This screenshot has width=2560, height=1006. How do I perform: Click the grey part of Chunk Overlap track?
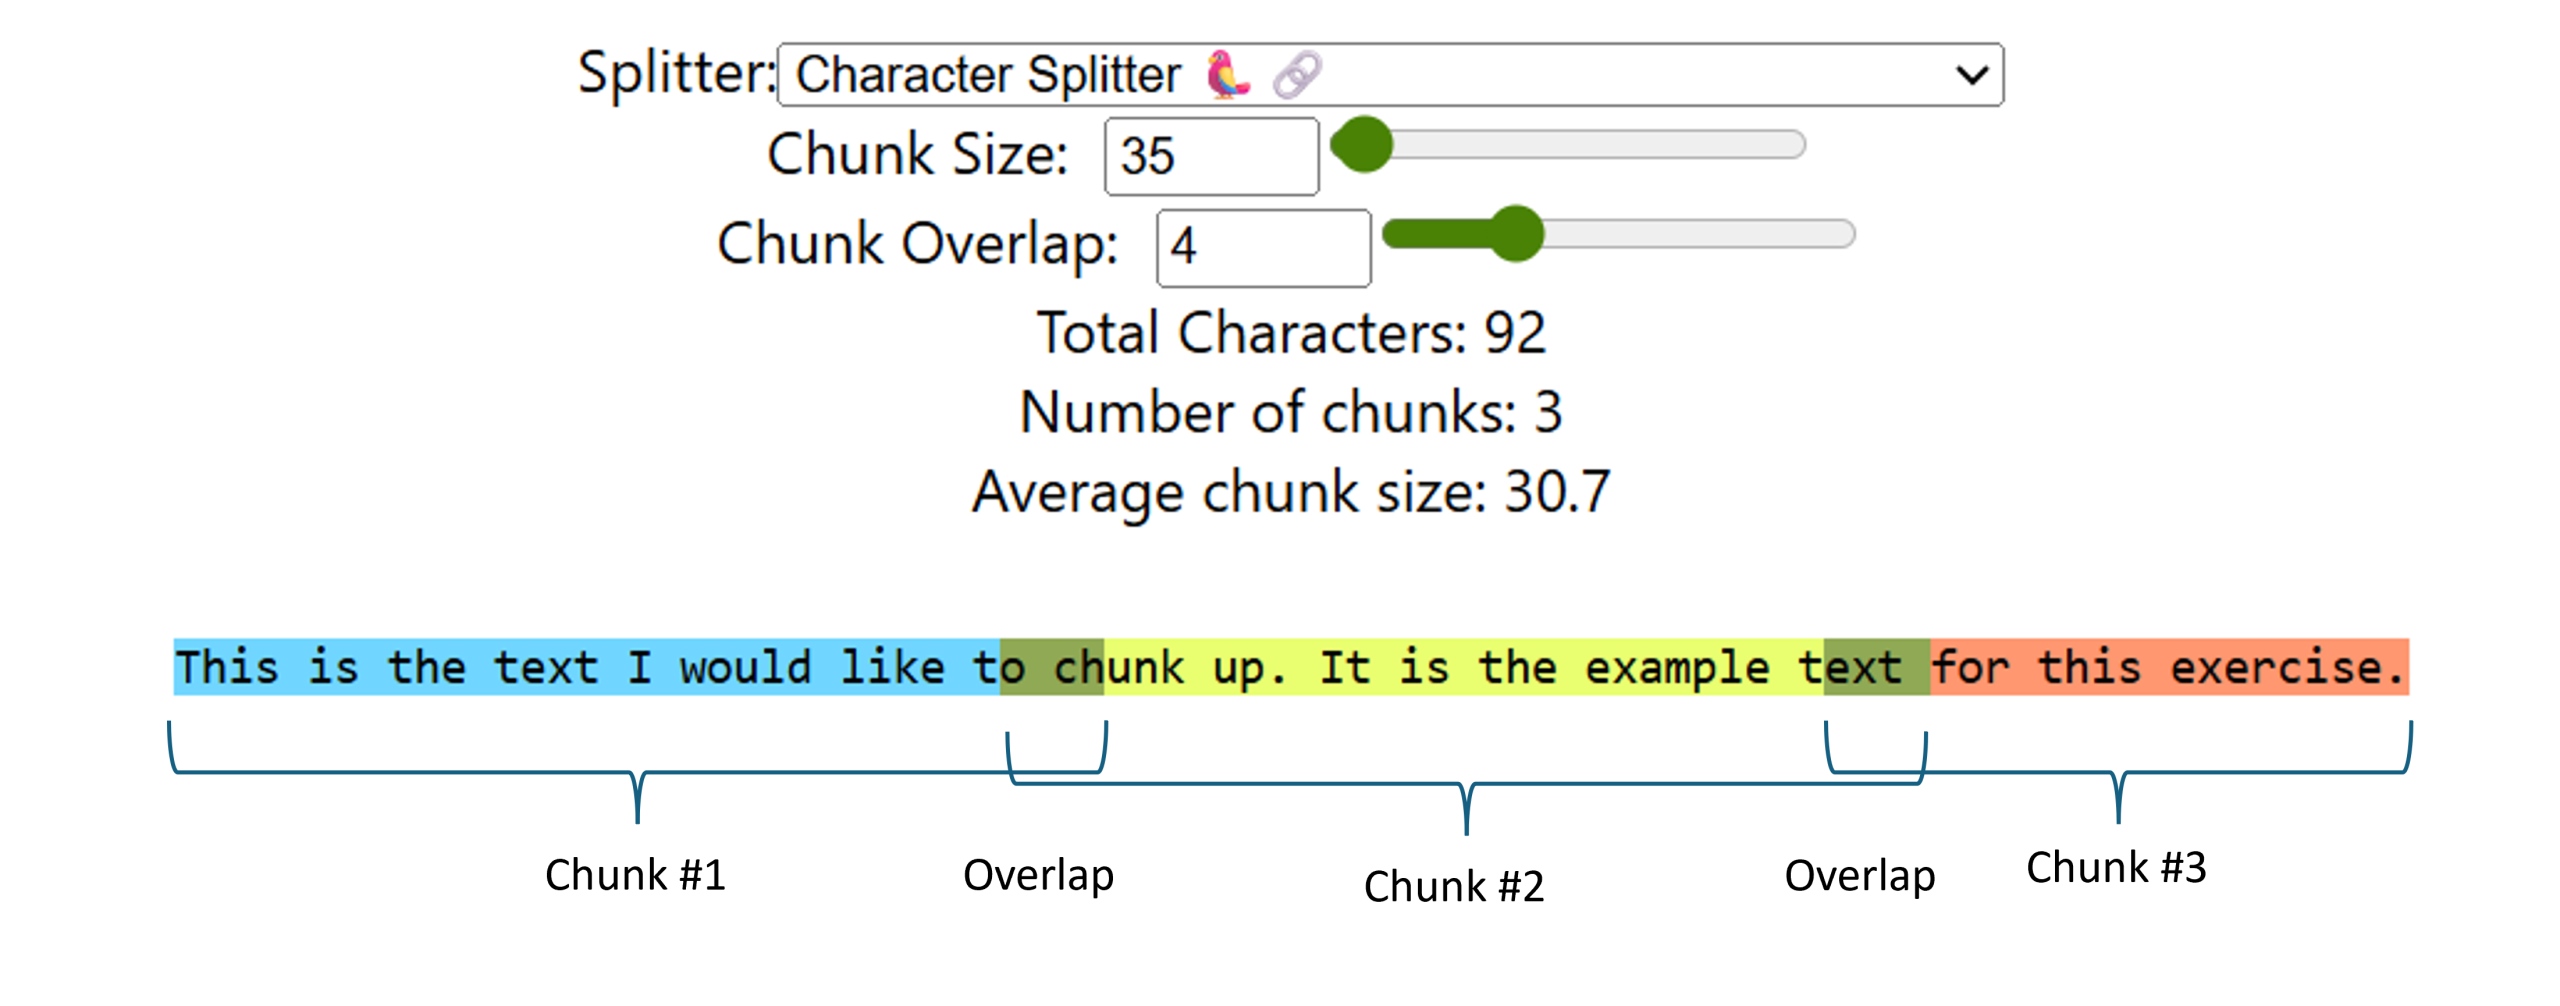1700,234
